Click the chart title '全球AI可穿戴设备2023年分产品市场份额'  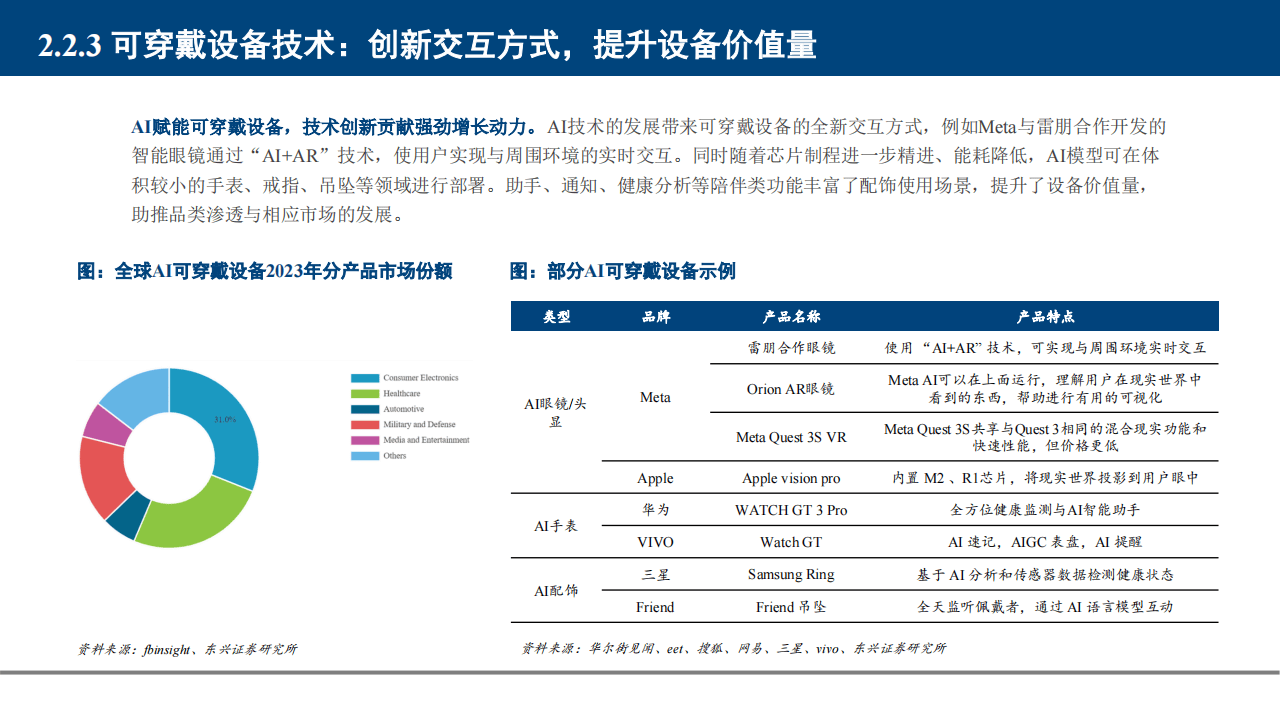pyautogui.click(x=282, y=271)
